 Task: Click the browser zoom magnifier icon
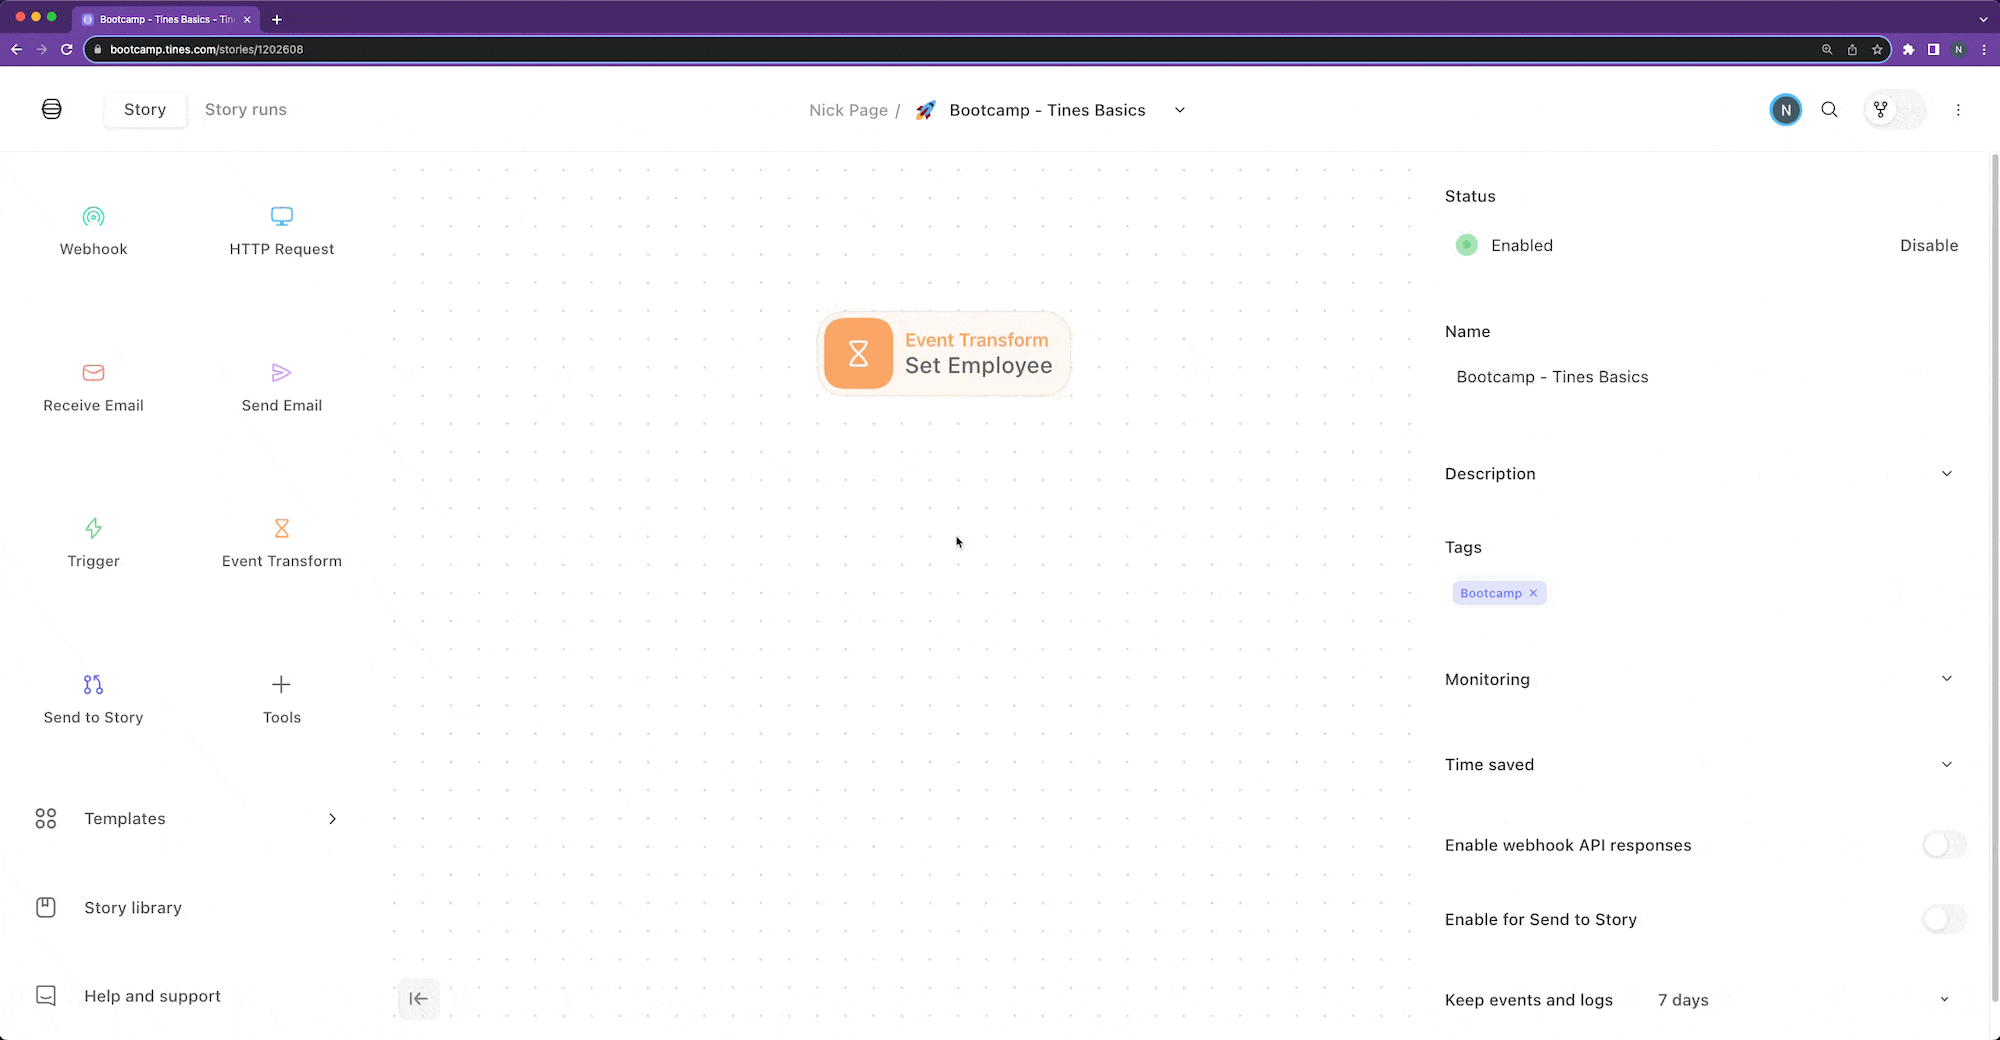pyautogui.click(x=1827, y=49)
